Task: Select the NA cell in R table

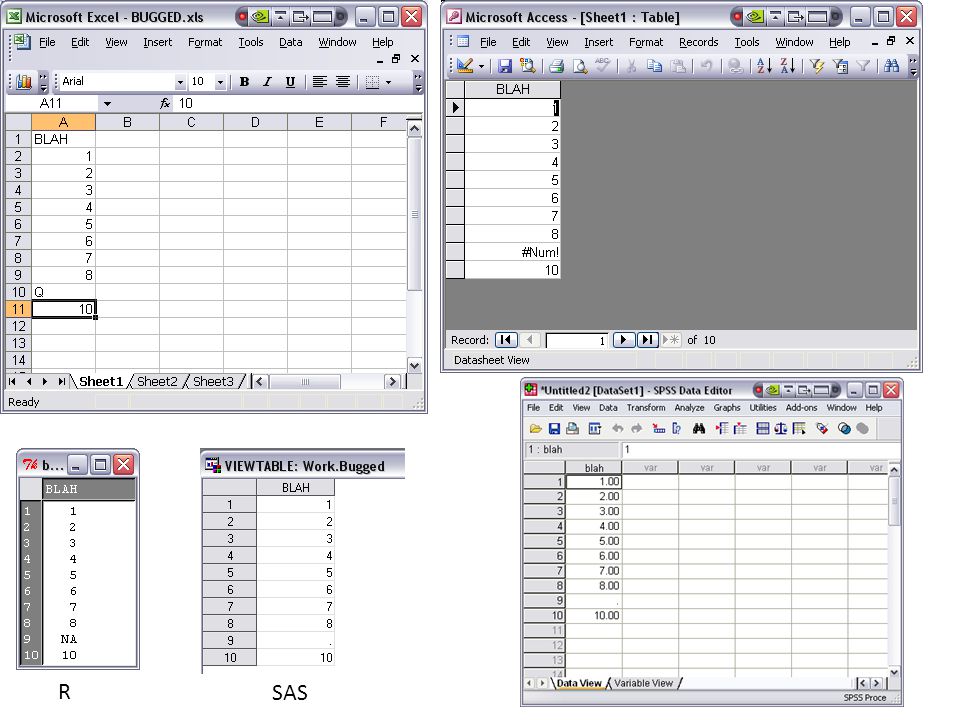Action: click(x=69, y=639)
